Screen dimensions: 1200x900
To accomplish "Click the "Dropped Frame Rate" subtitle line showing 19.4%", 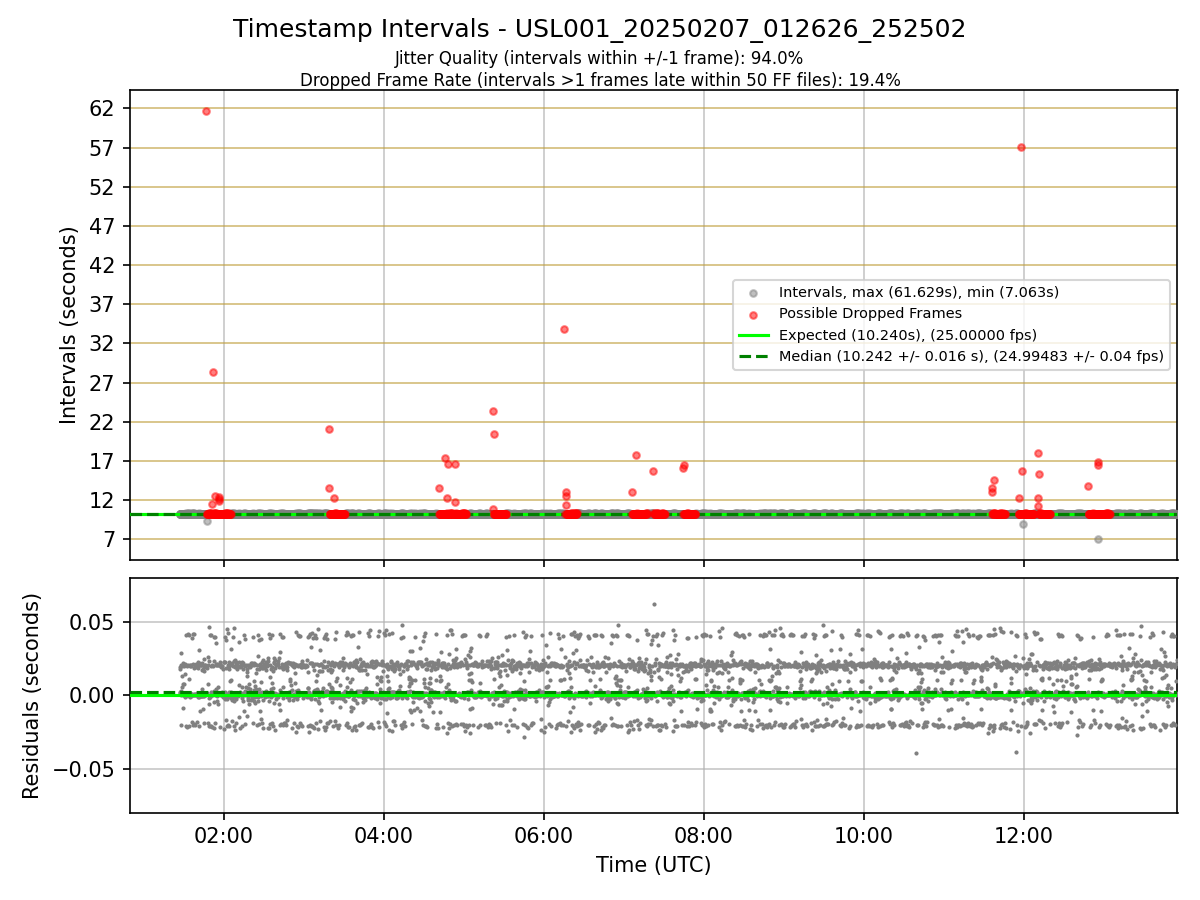I will point(600,80).
